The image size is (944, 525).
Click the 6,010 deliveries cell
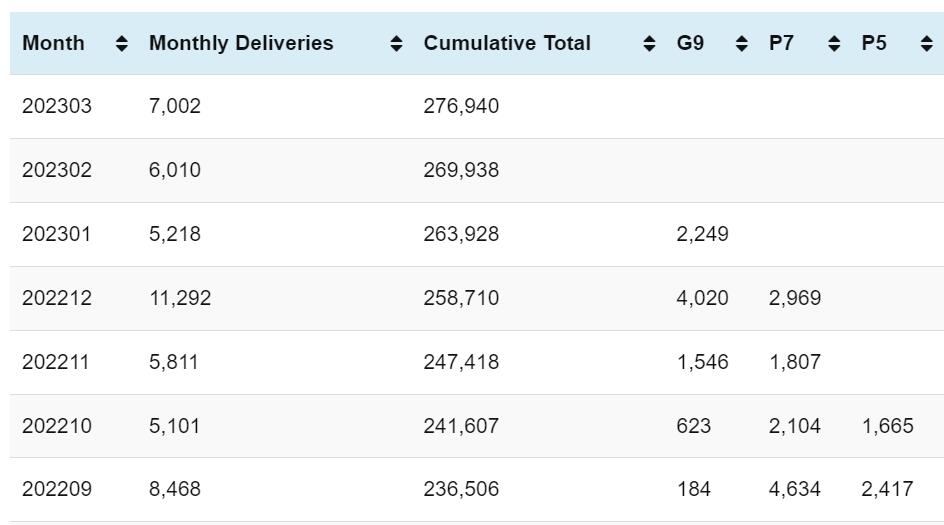[175, 170]
